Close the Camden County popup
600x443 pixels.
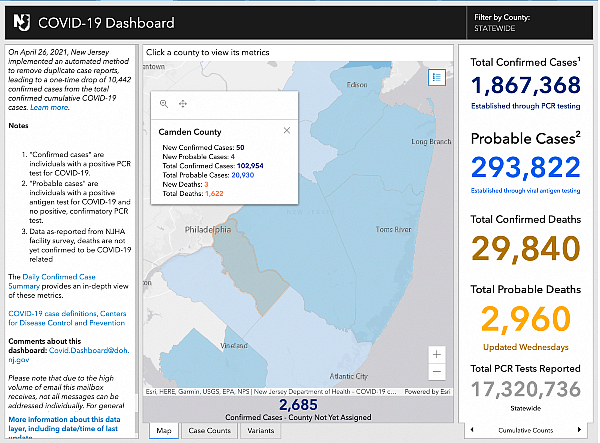pos(286,130)
